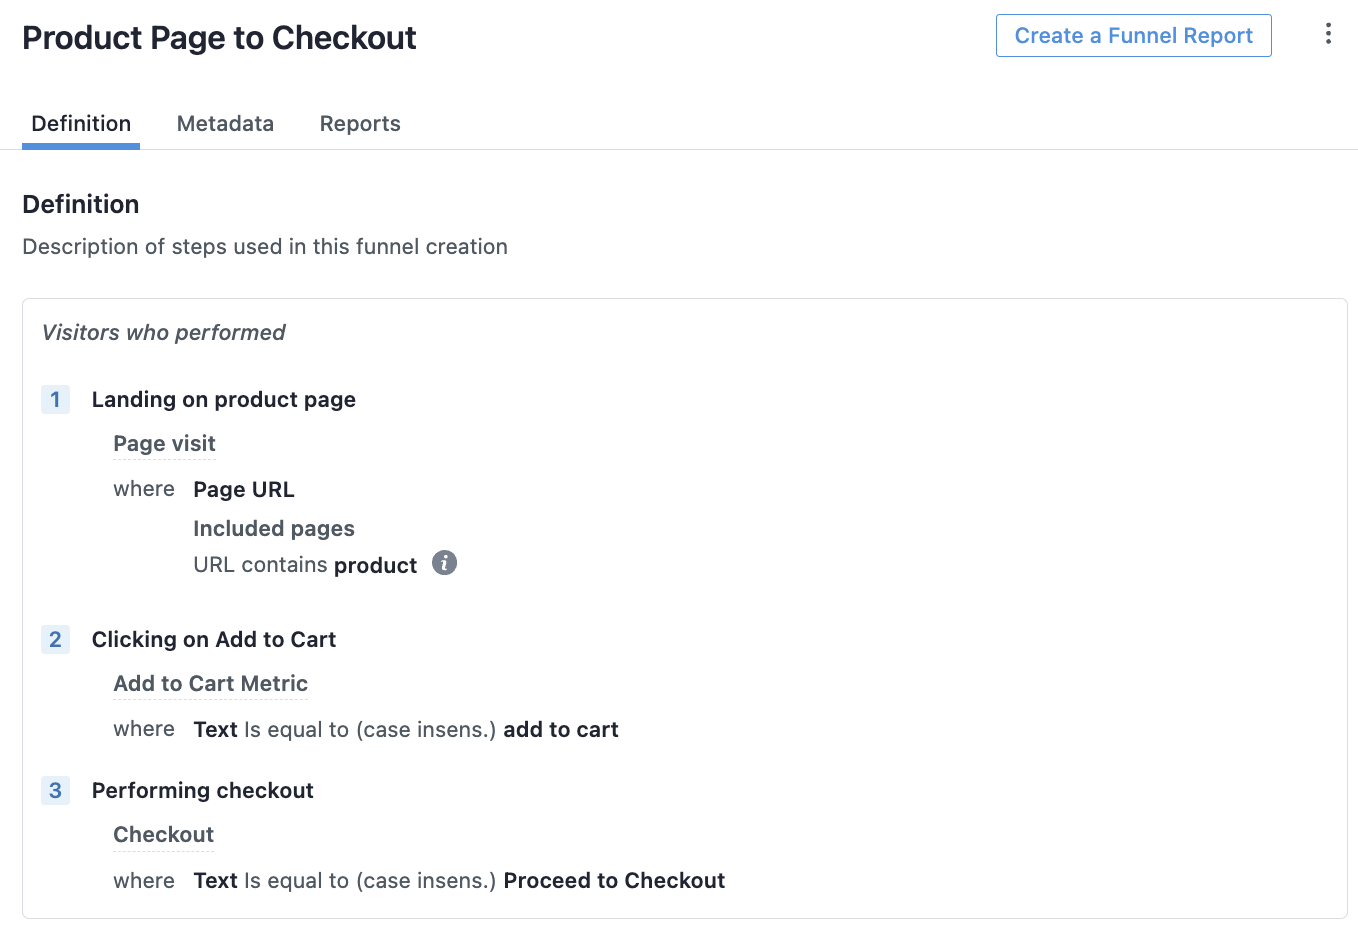Open the Reports tab
The width and height of the screenshot is (1358, 930).
pos(360,124)
